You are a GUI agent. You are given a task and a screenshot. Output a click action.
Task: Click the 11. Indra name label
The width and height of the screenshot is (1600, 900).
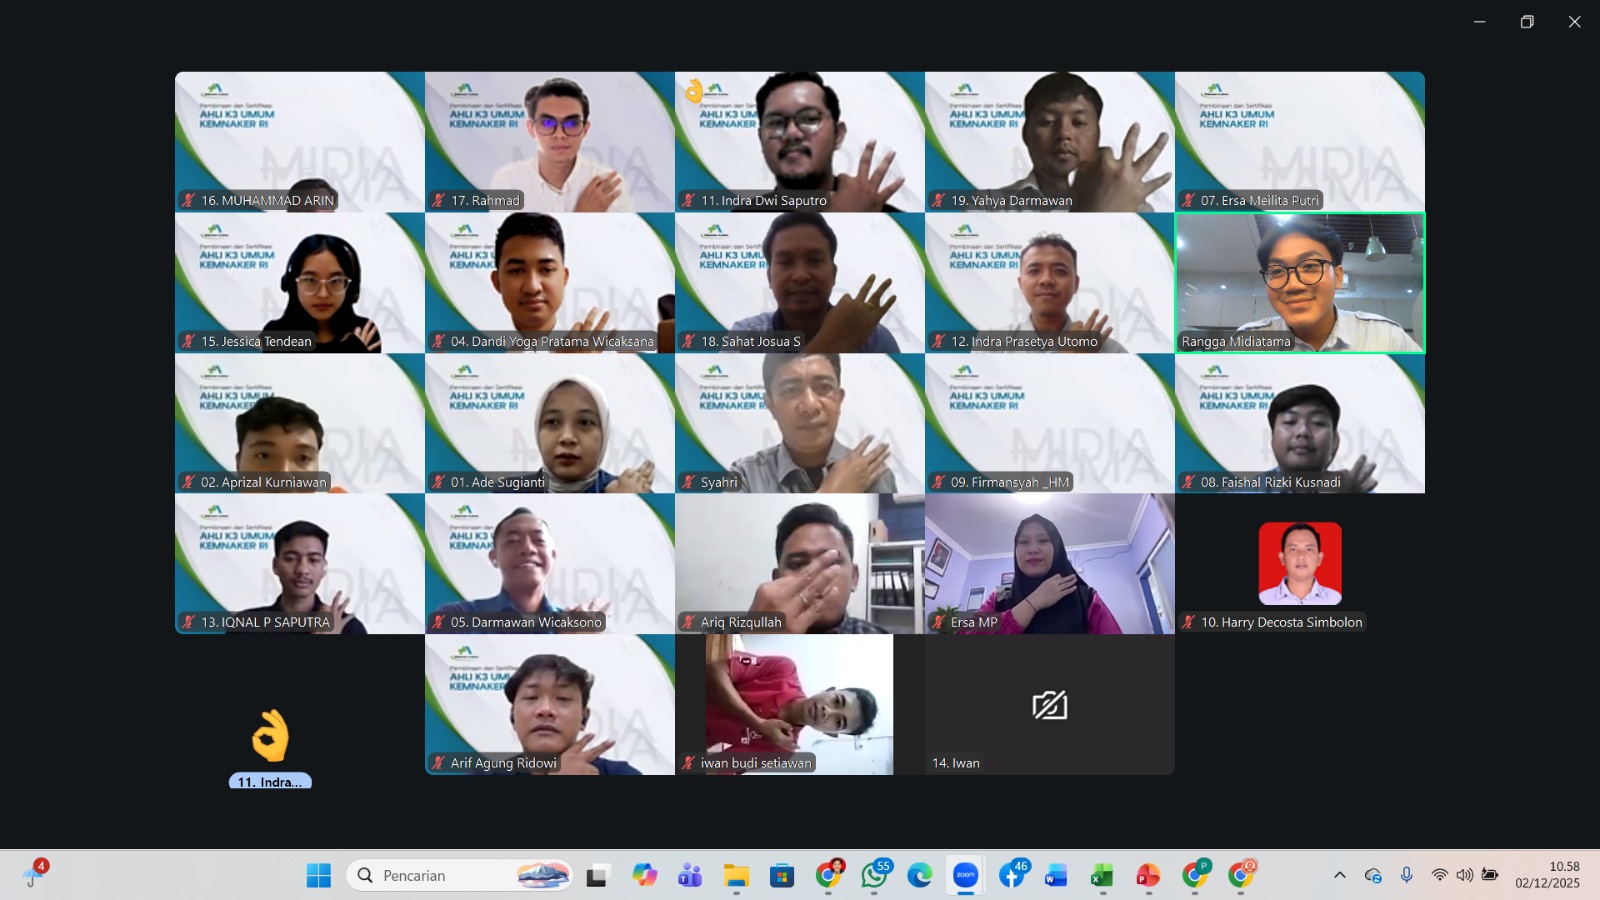point(270,782)
